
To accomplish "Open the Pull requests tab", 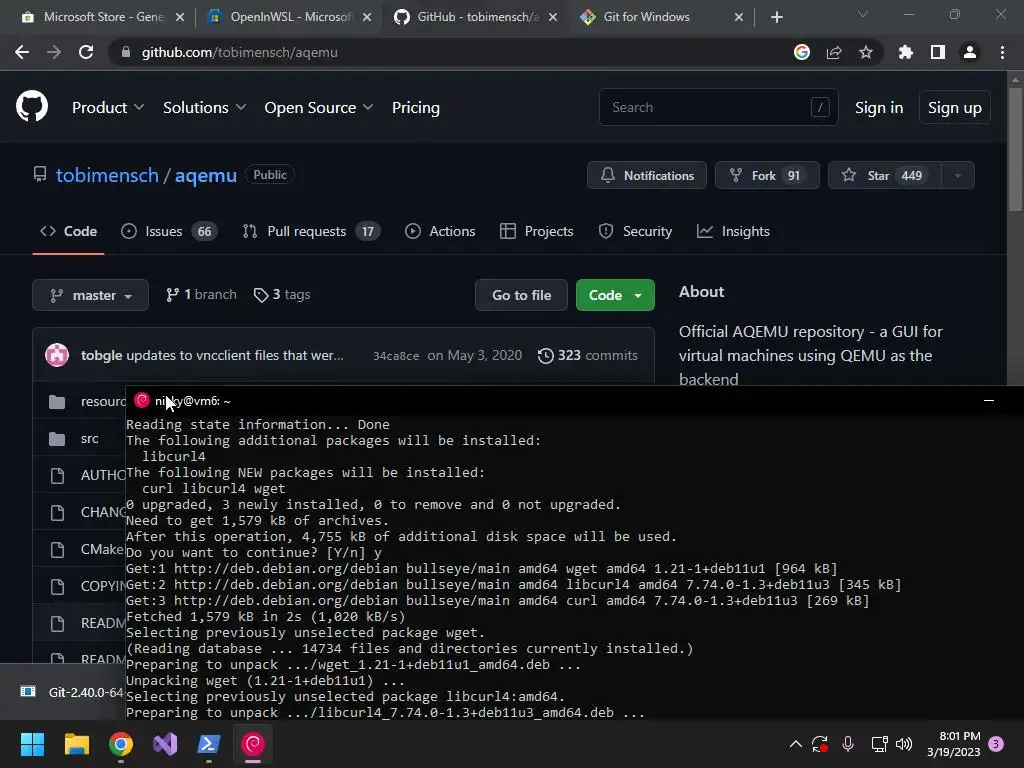I will 312,231.
